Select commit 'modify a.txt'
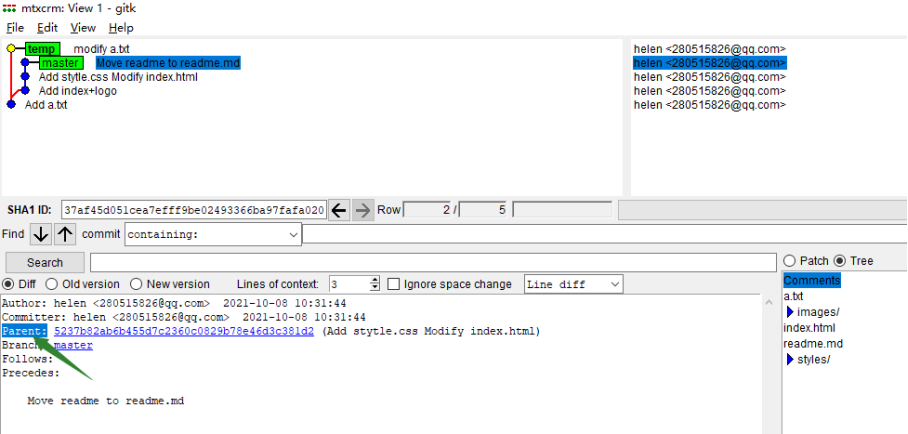Image resolution: width=908 pixels, height=434 pixels. pos(101,49)
